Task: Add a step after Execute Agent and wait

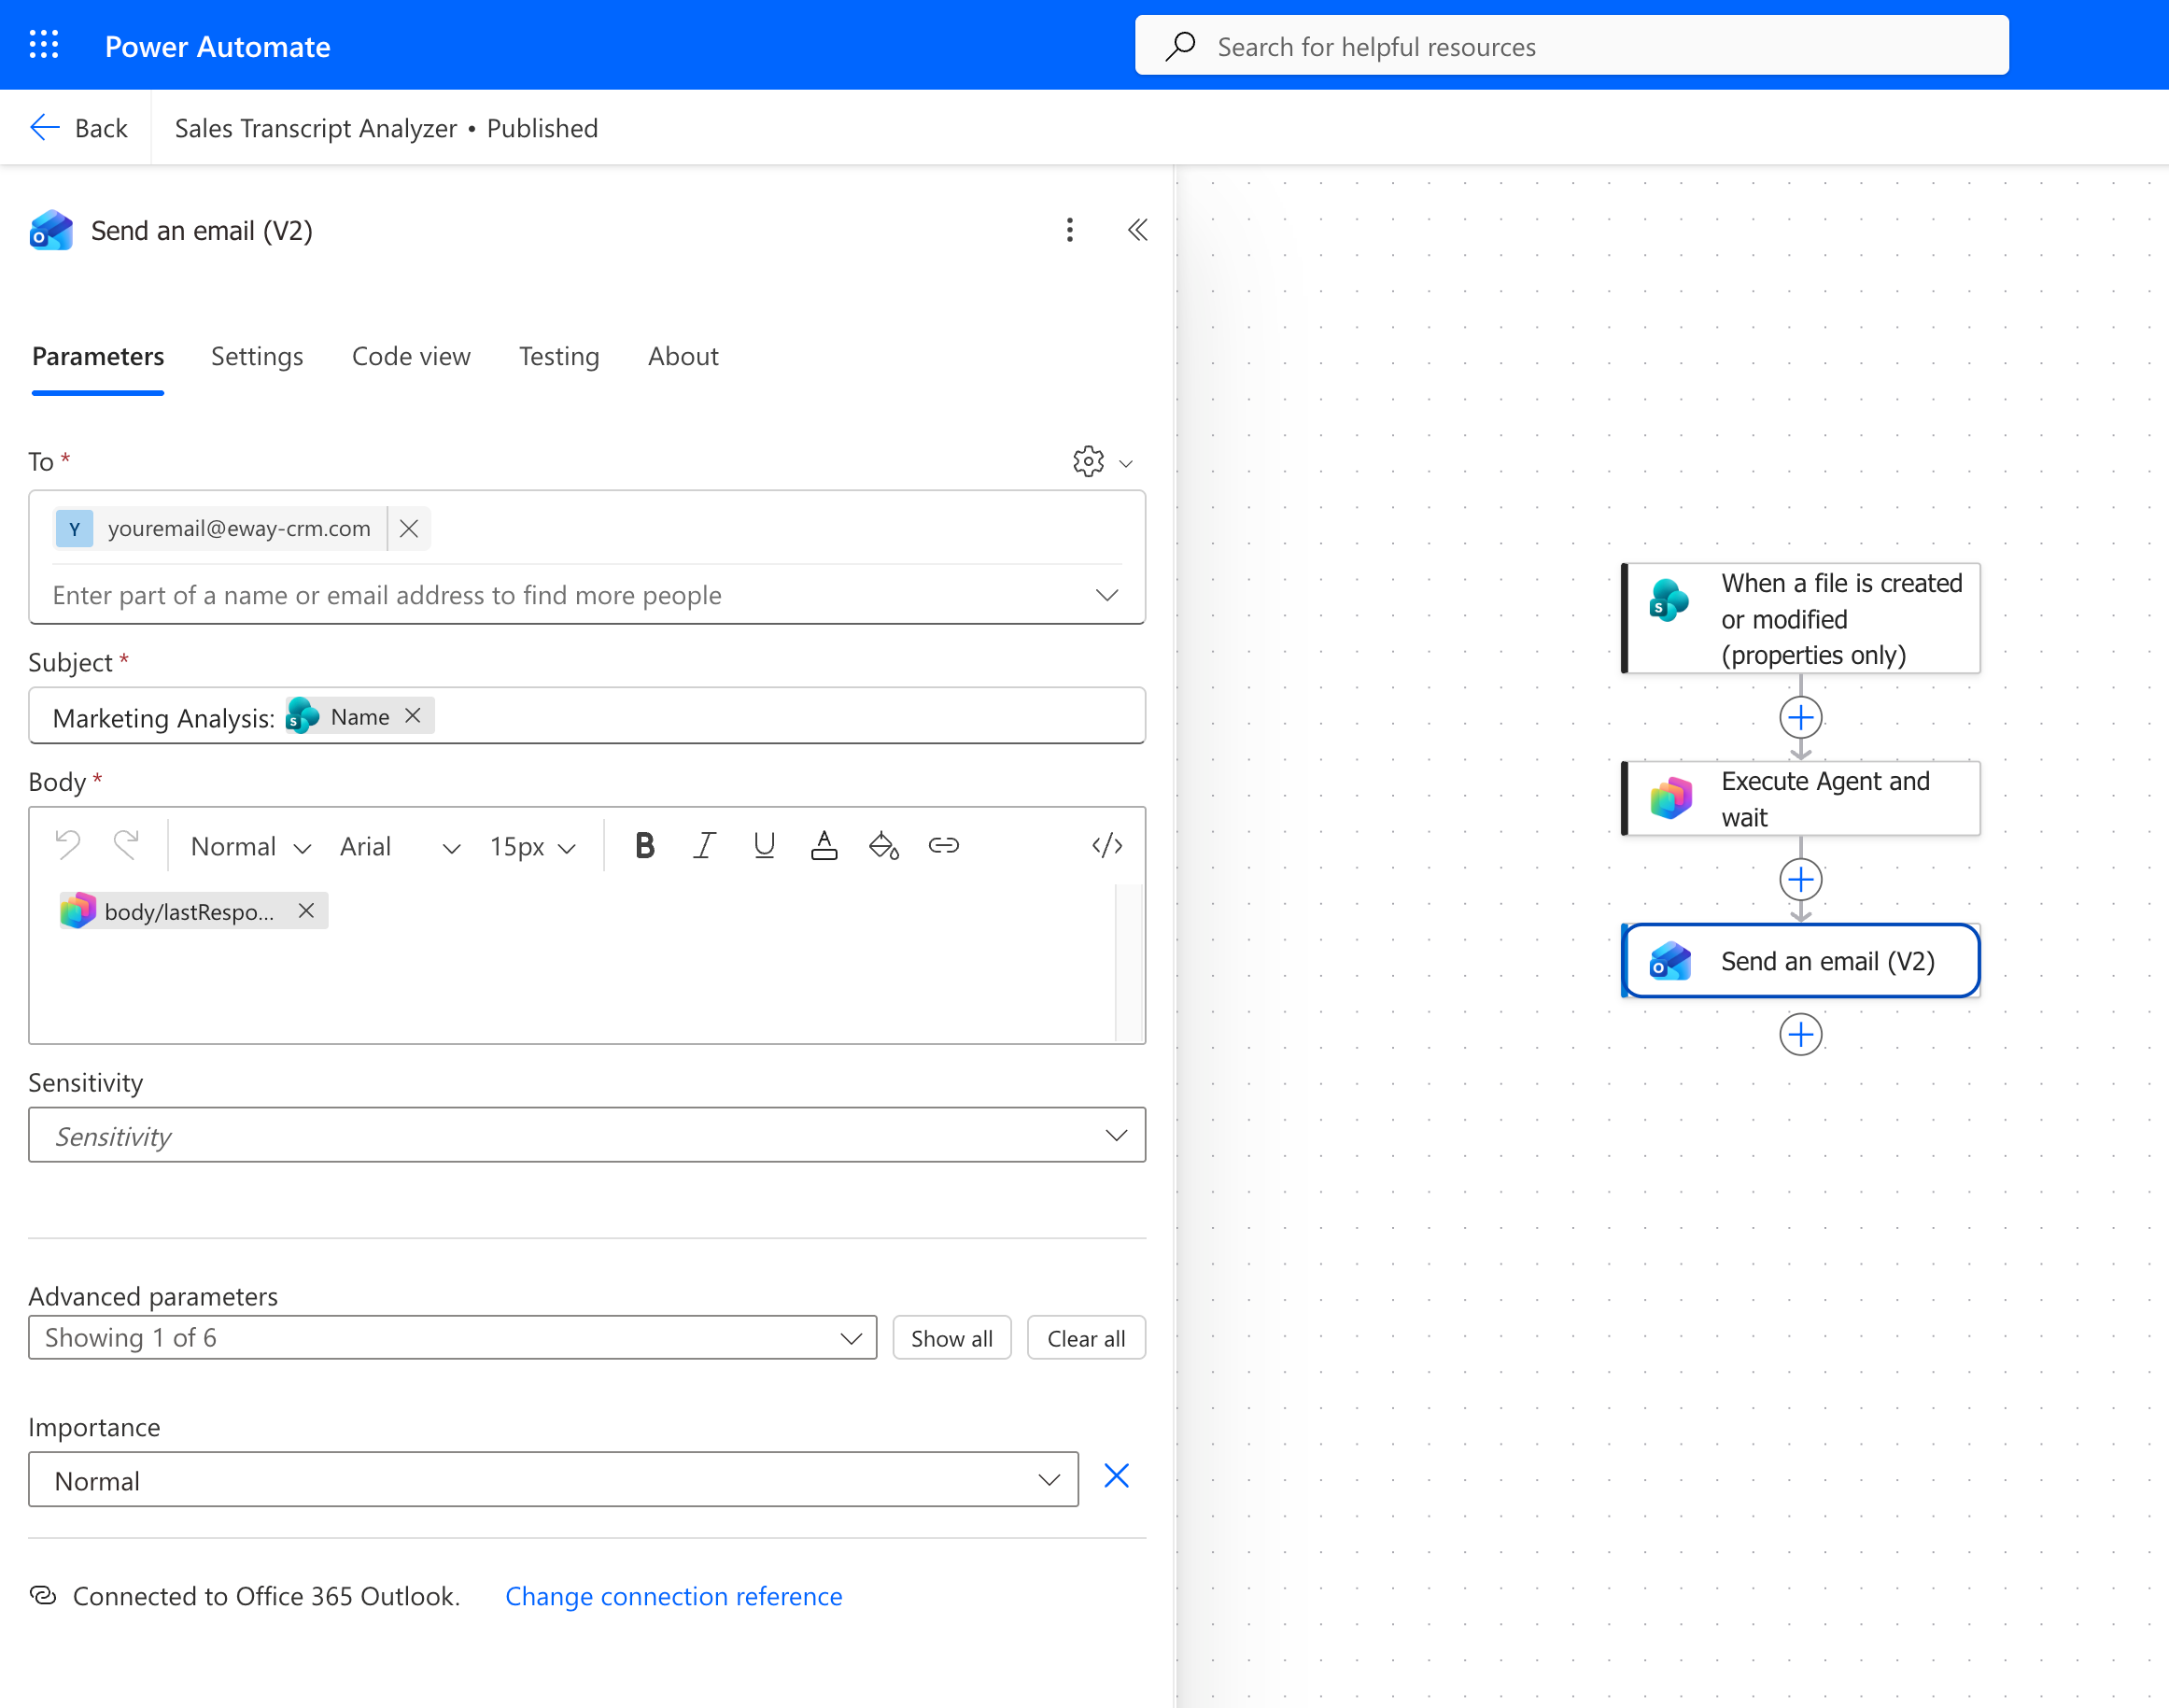Action: pos(1801,880)
